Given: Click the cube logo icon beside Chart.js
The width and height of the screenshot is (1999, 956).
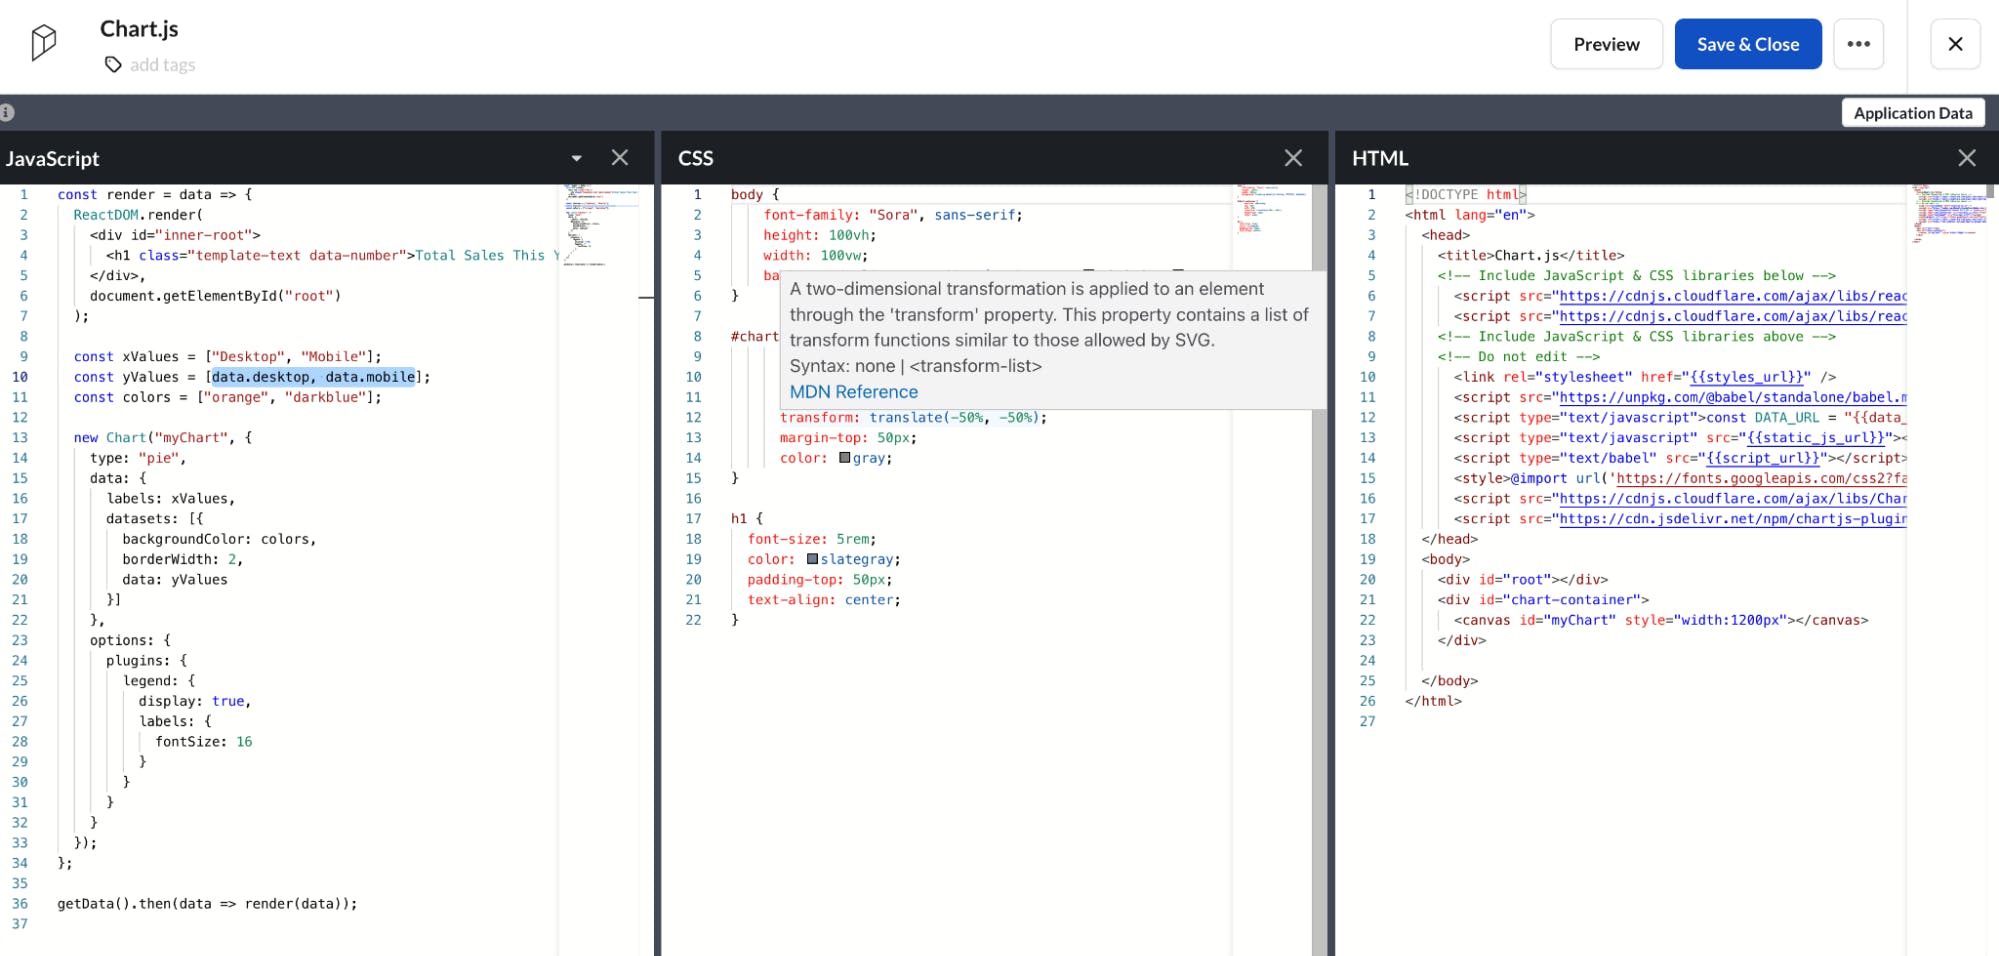Looking at the screenshot, I should 43,43.
